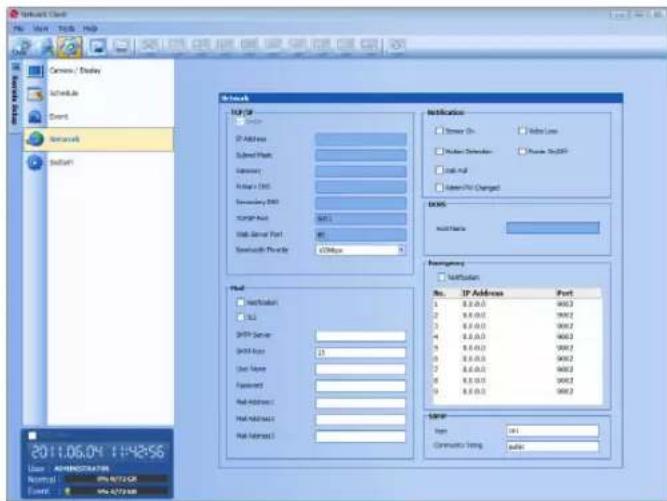Click the IP Address field under TCP/IP
The width and height of the screenshot is (667, 501).
point(360,139)
